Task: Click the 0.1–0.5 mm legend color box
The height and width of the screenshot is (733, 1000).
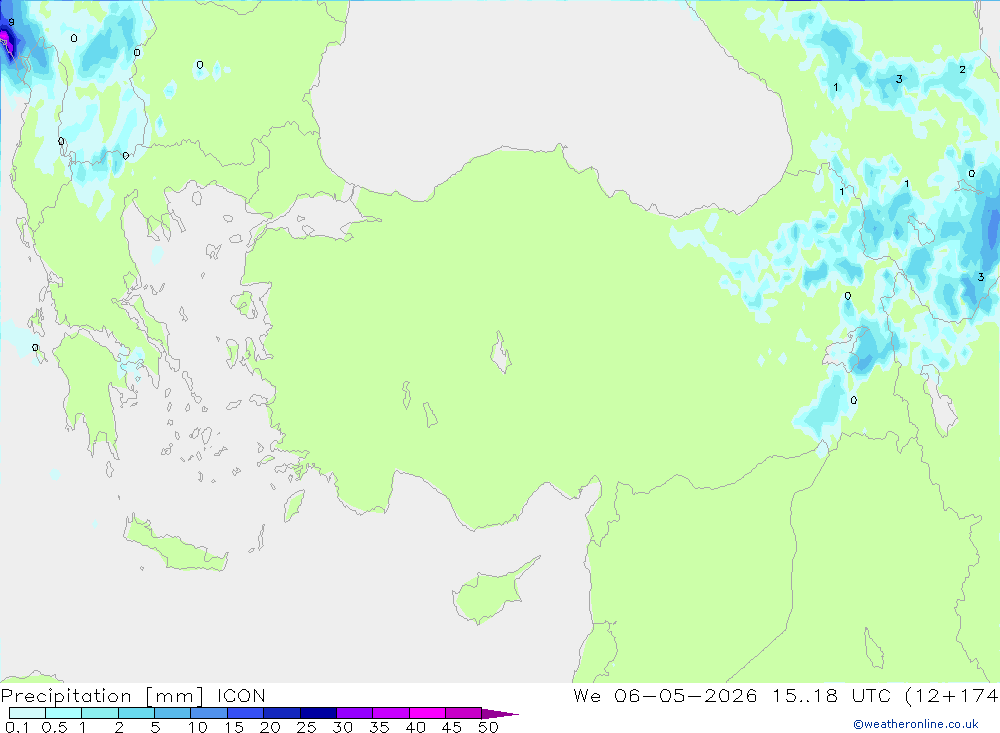Action: [27, 713]
